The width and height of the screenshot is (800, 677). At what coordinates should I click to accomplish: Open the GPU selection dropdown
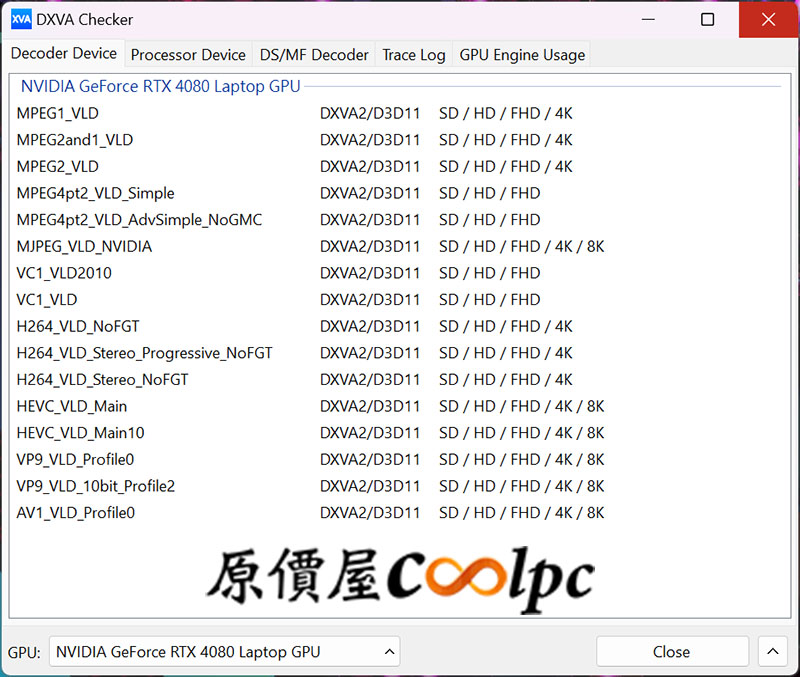[x=224, y=651]
